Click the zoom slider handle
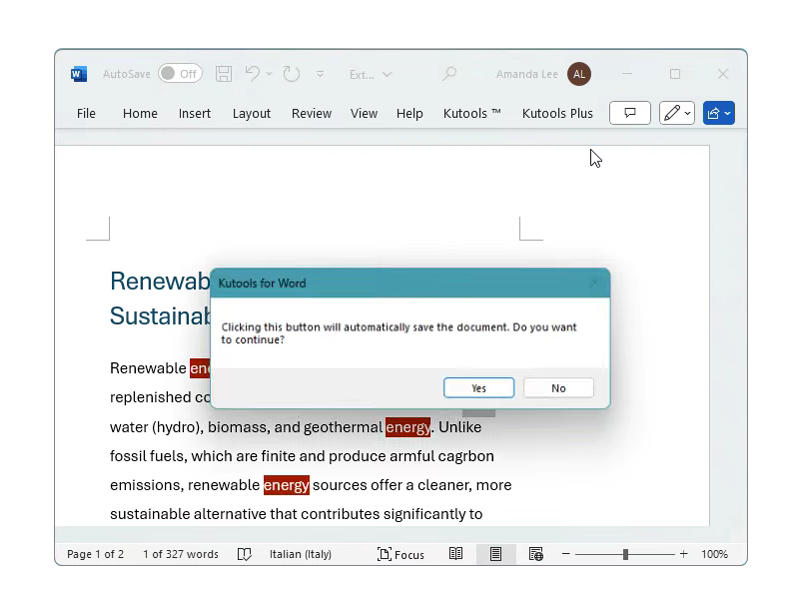The image size is (800, 605). 626,554
